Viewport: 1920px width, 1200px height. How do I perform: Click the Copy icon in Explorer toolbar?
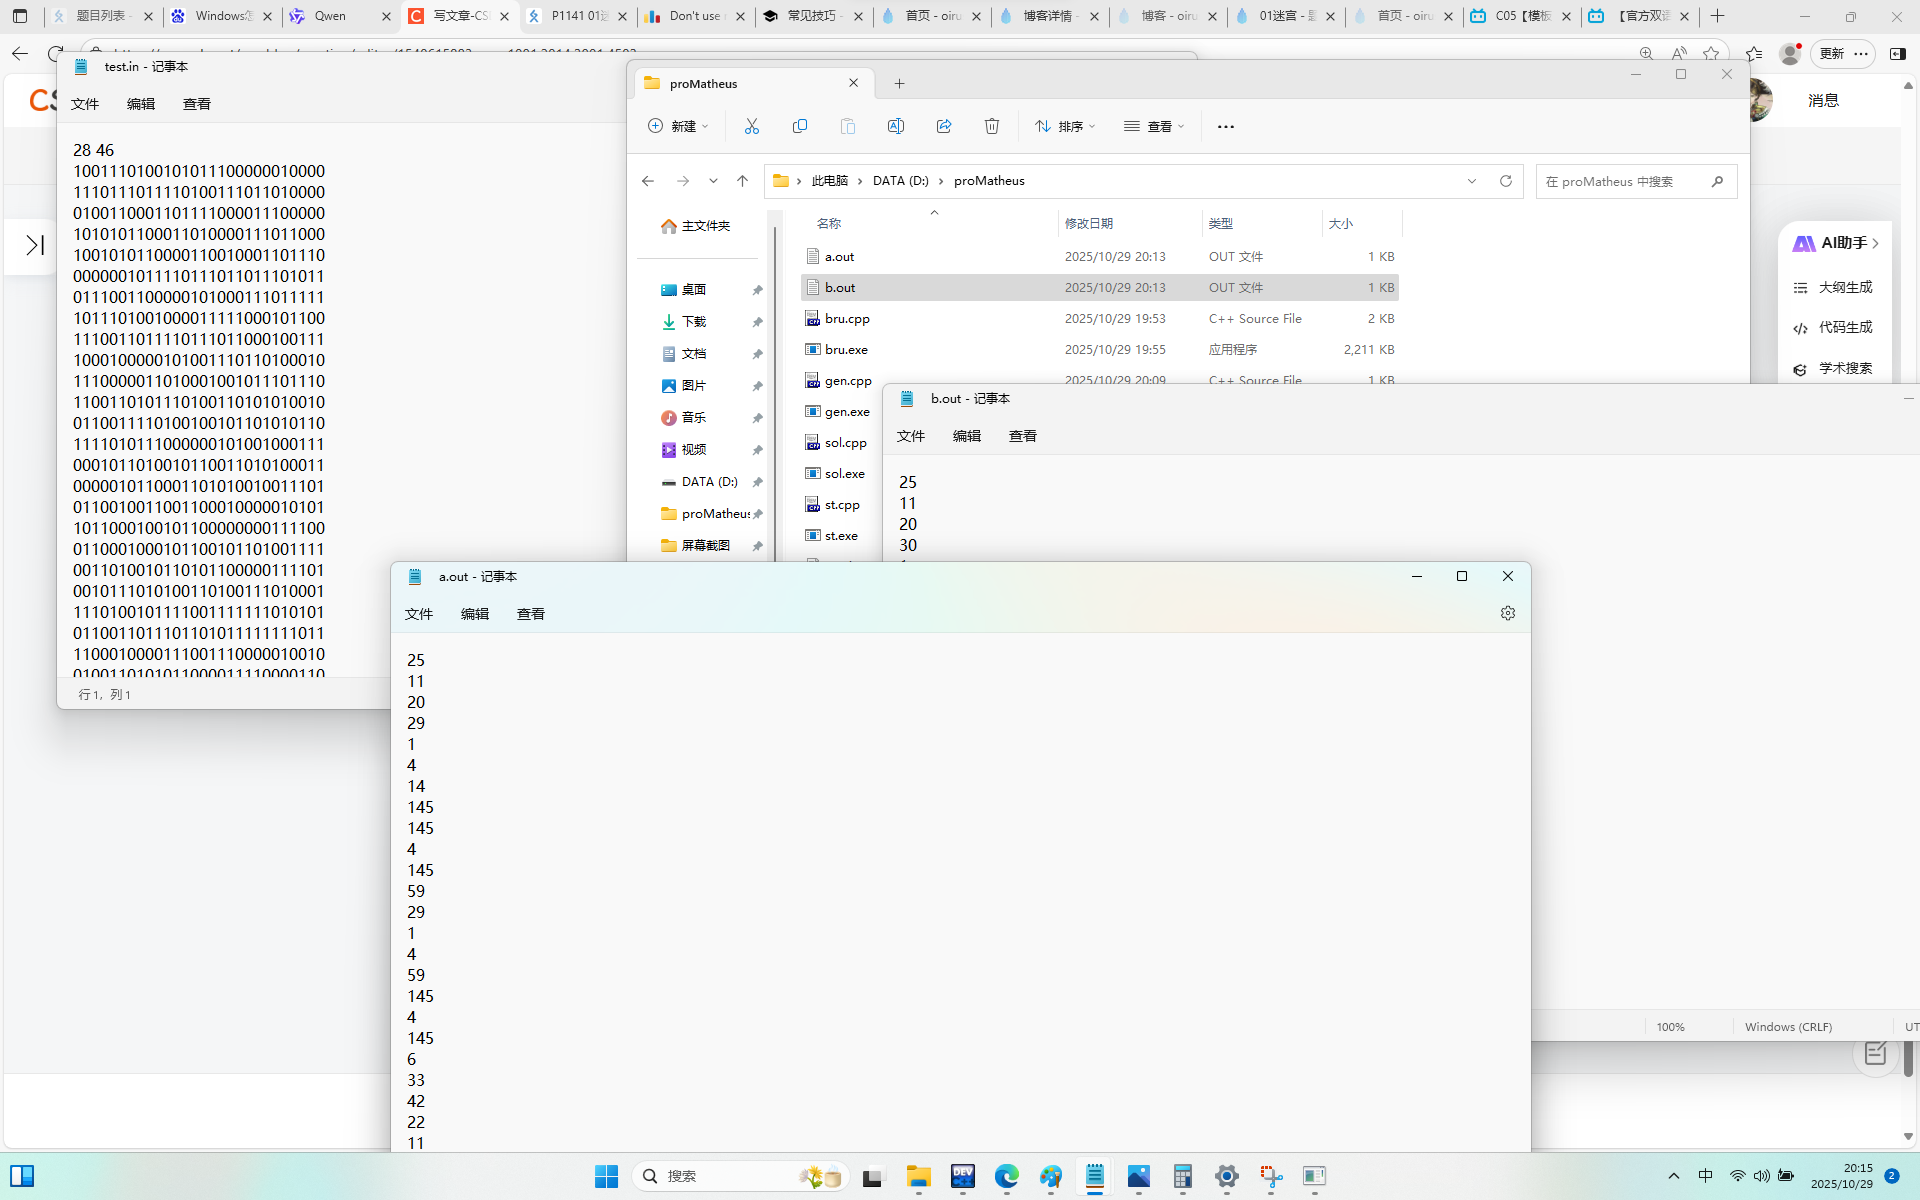pyautogui.click(x=800, y=126)
